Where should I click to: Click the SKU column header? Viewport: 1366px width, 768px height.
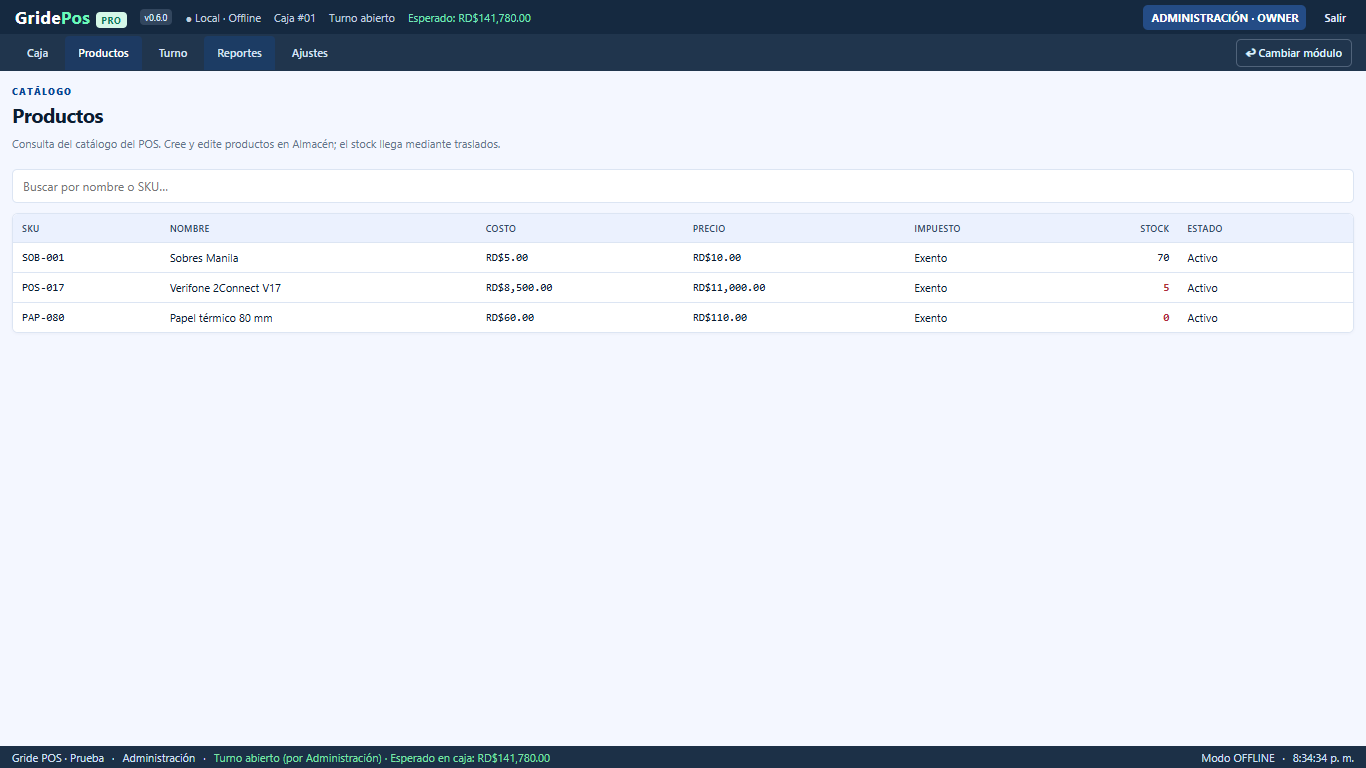pos(31,229)
